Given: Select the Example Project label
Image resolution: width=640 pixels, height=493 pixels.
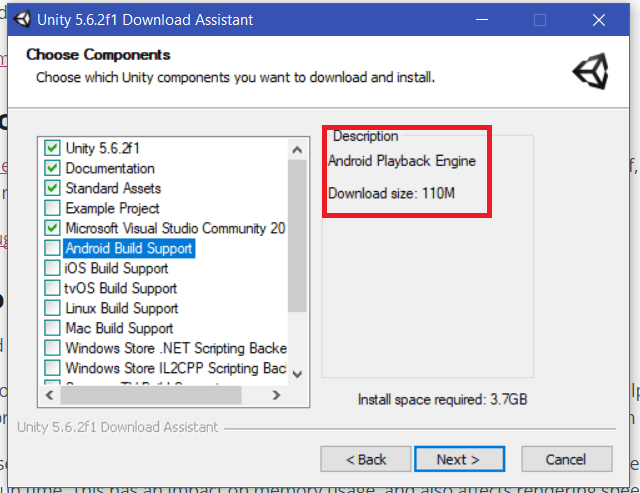Looking at the screenshot, I should [x=112, y=208].
